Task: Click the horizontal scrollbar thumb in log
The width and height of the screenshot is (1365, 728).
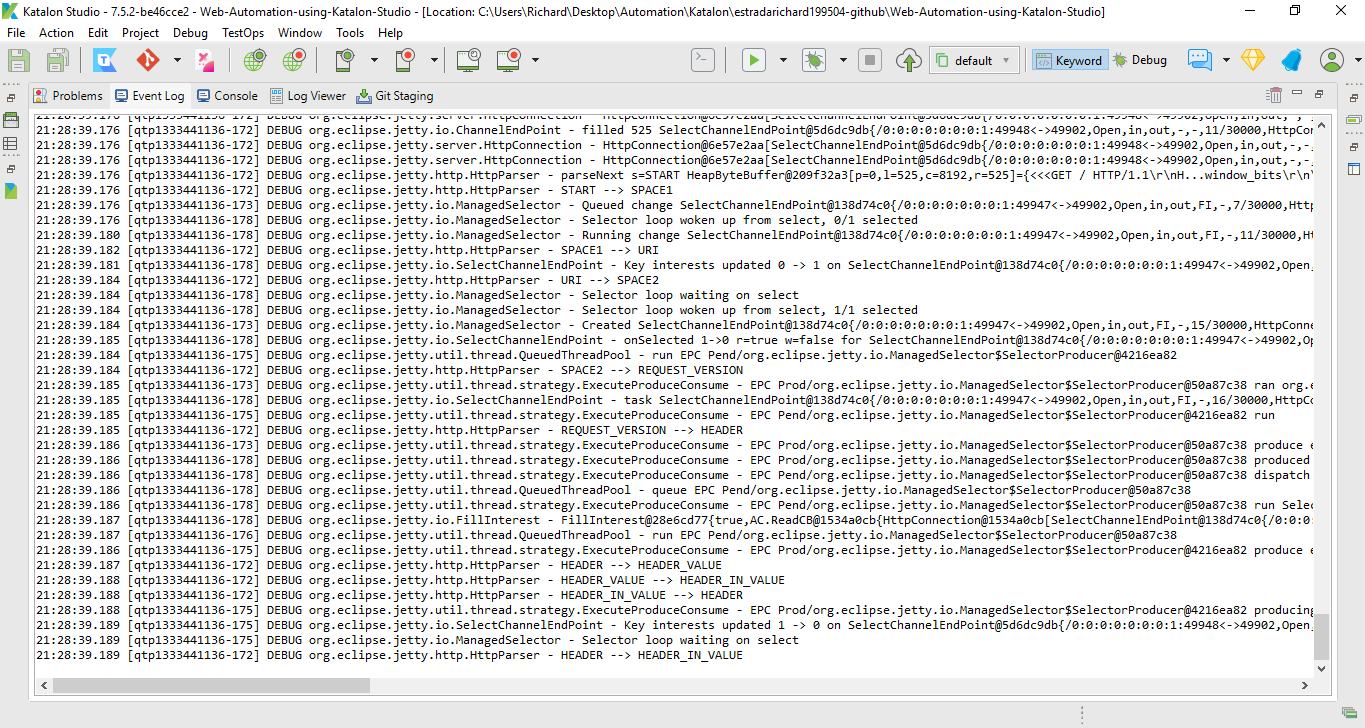Action: 211,686
